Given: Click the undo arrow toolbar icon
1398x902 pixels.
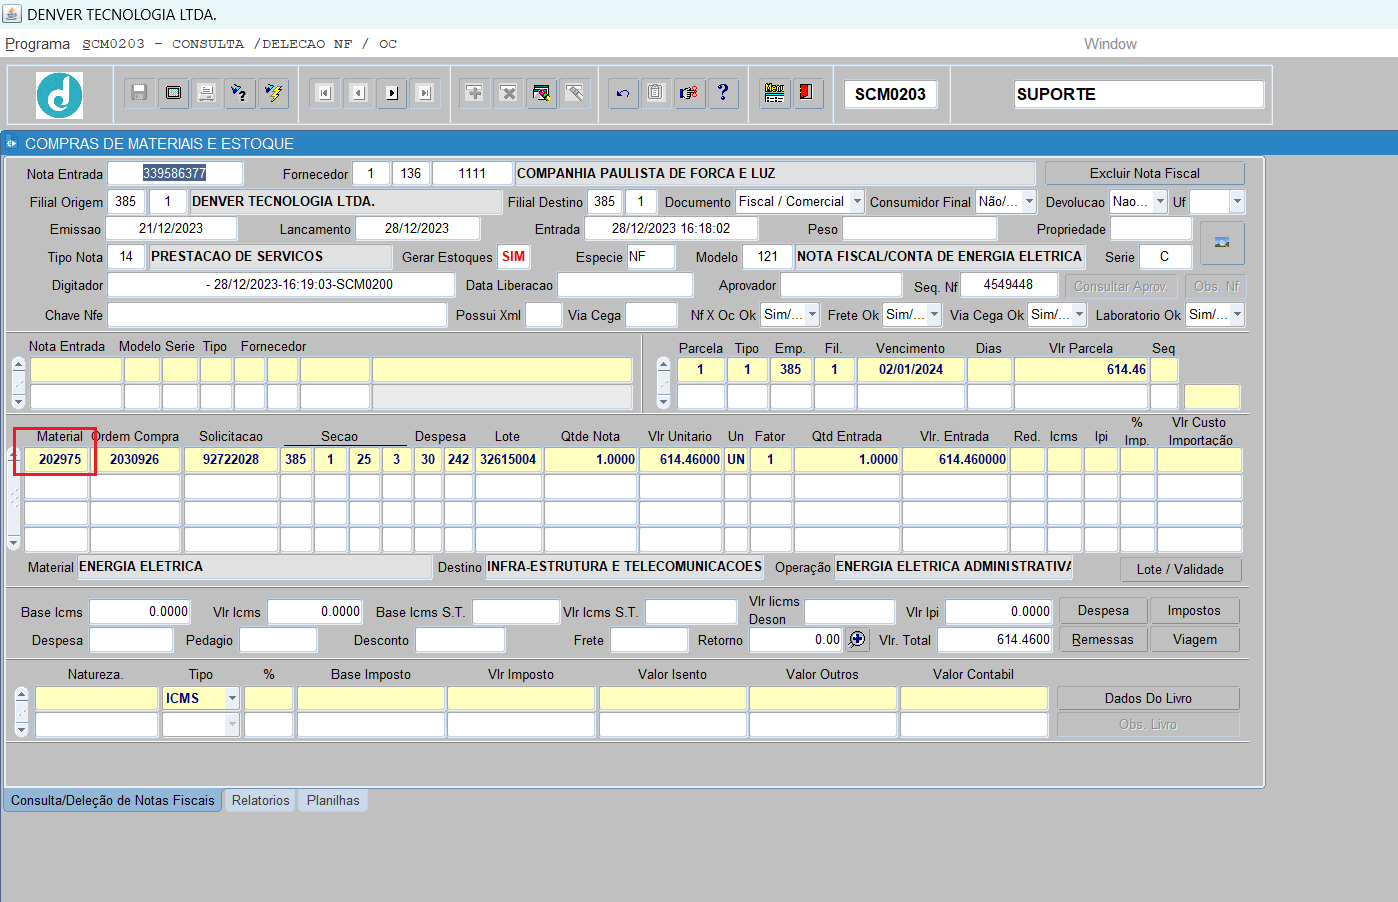Looking at the screenshot, I should [x=623, y=93].
